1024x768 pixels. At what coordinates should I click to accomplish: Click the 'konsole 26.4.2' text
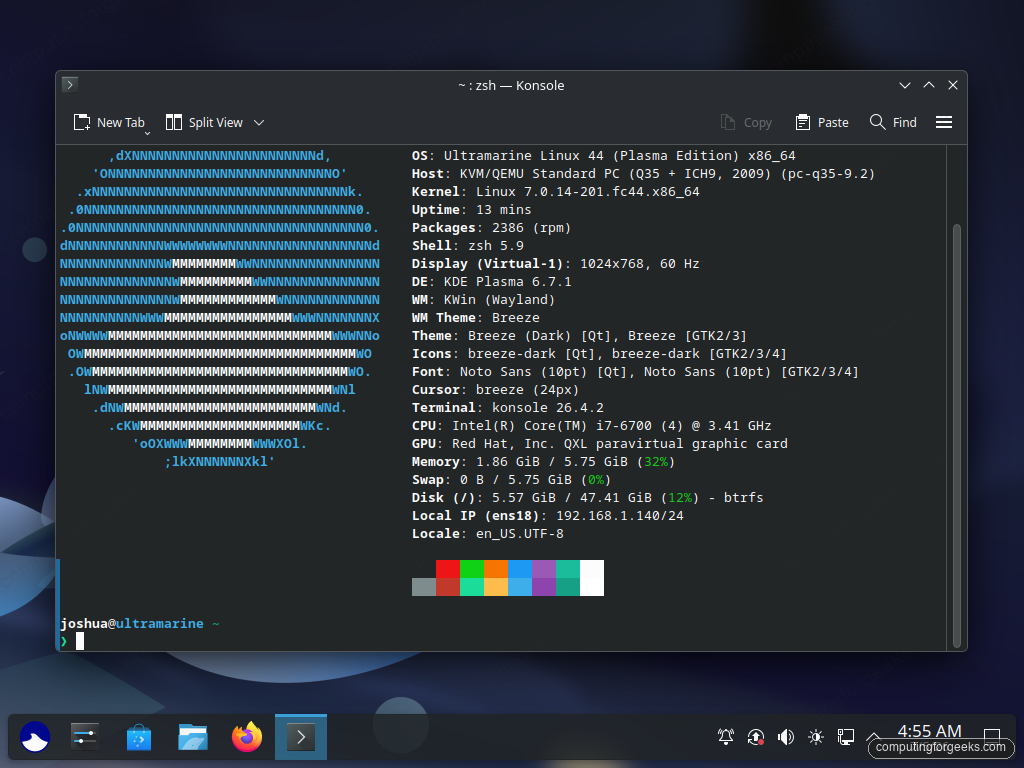pos(548,408)
